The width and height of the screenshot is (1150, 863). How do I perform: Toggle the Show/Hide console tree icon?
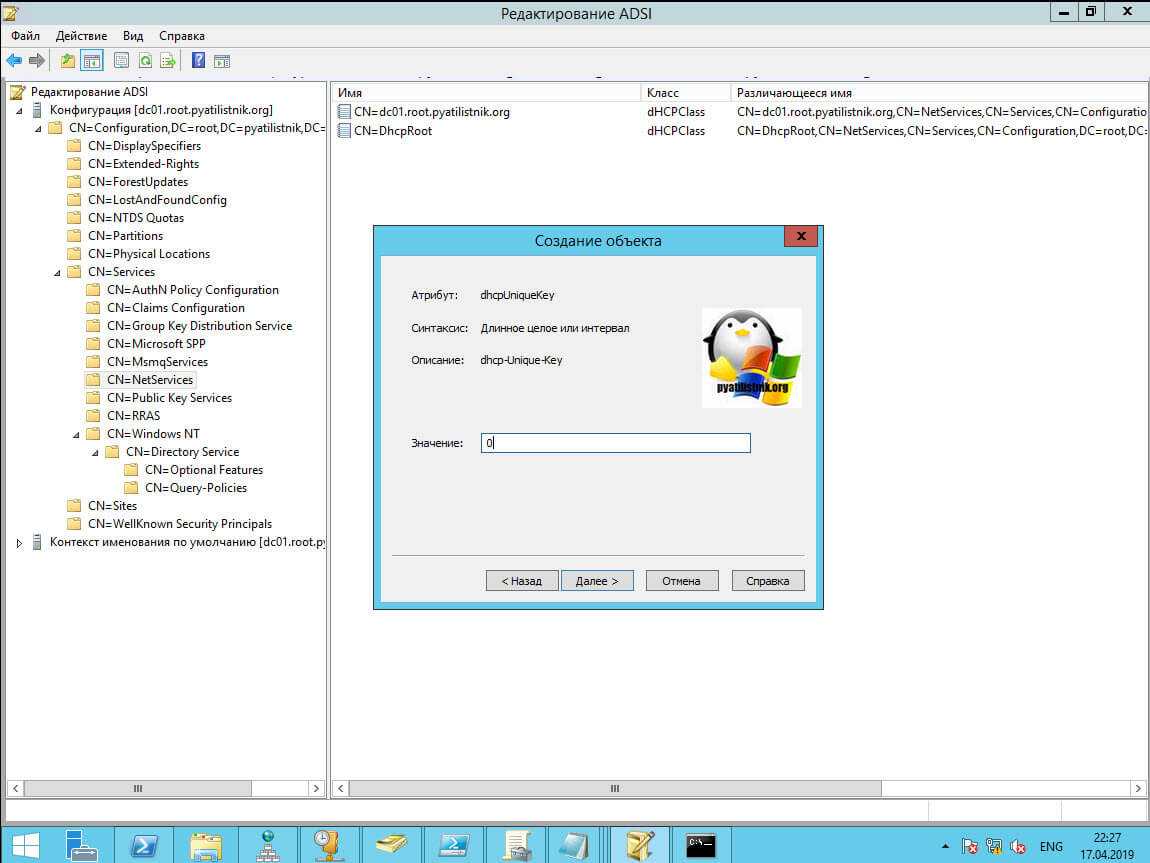(x=92, y=61)
